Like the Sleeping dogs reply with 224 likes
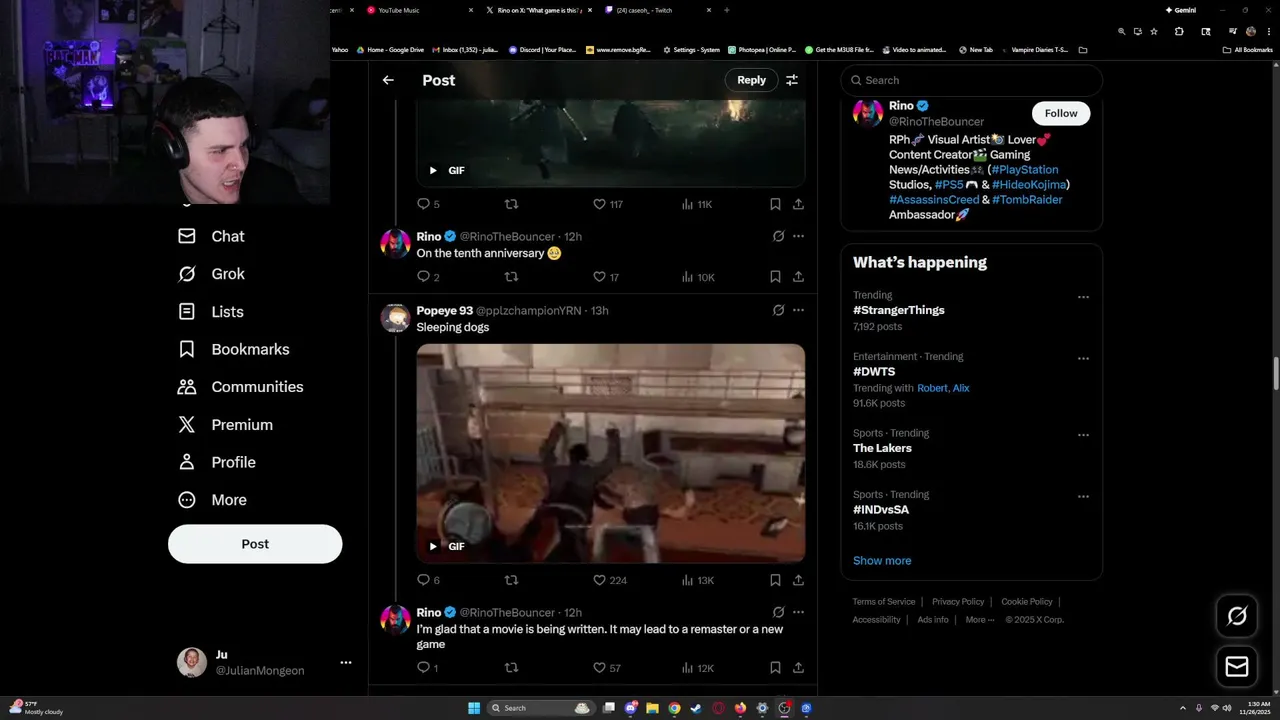 click(x=610, y=580)
